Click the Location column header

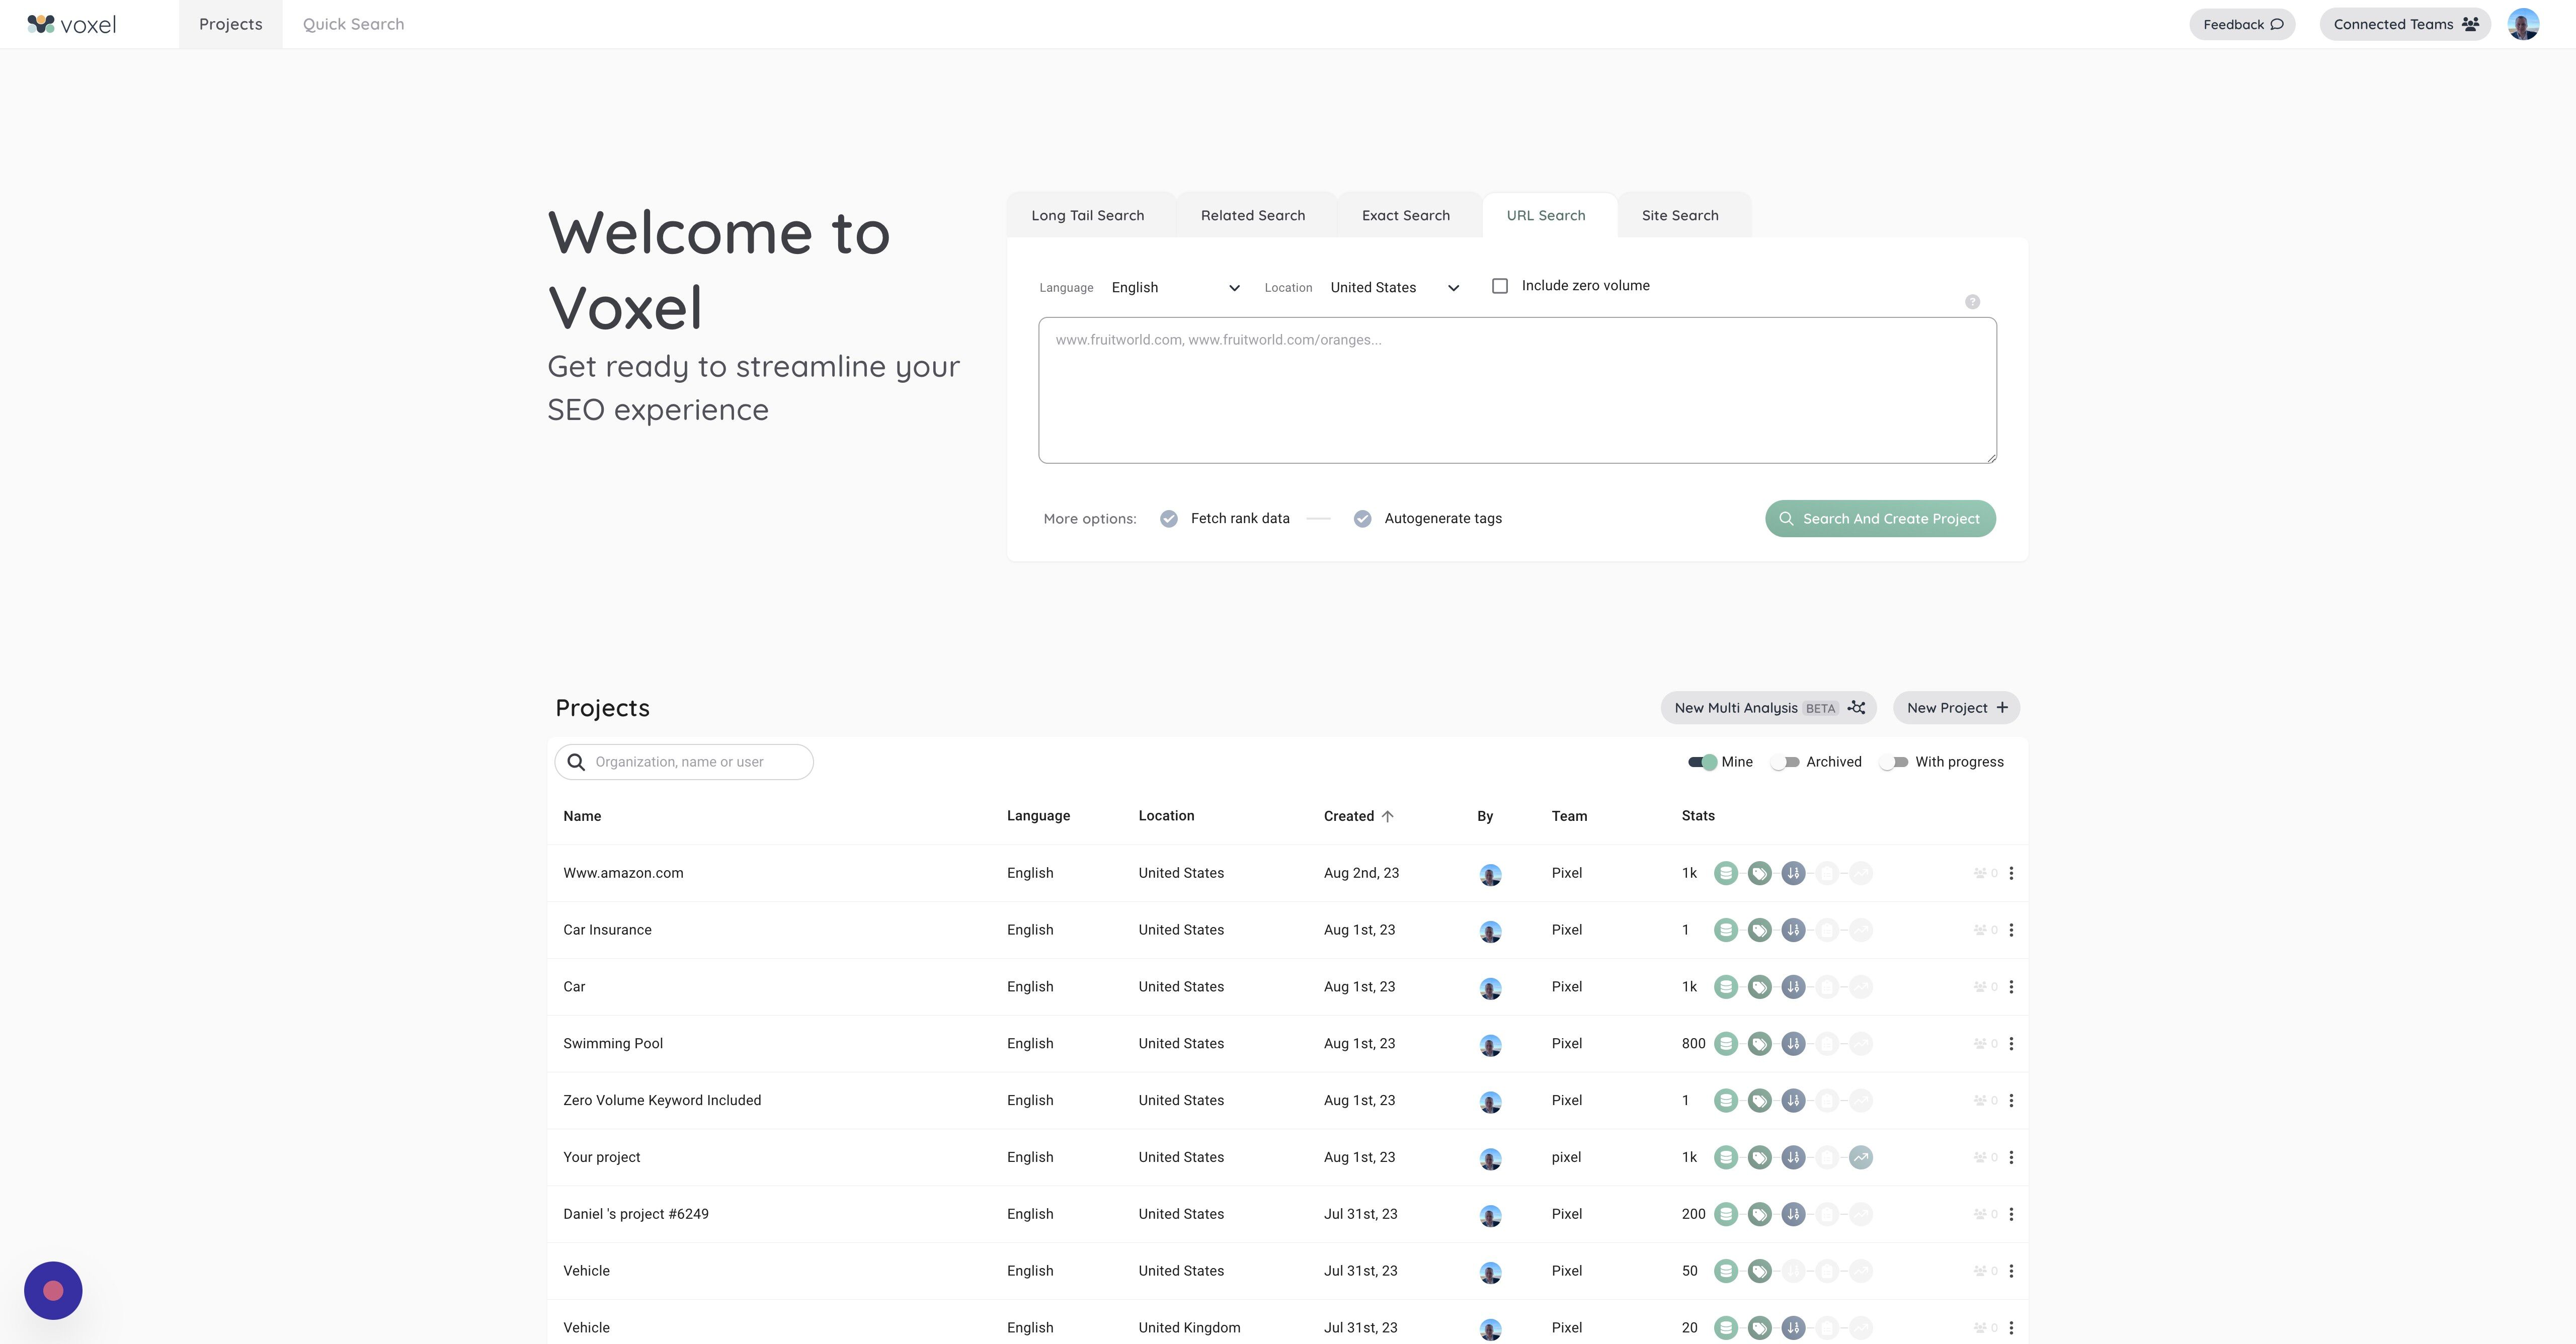coord(1166,816)
